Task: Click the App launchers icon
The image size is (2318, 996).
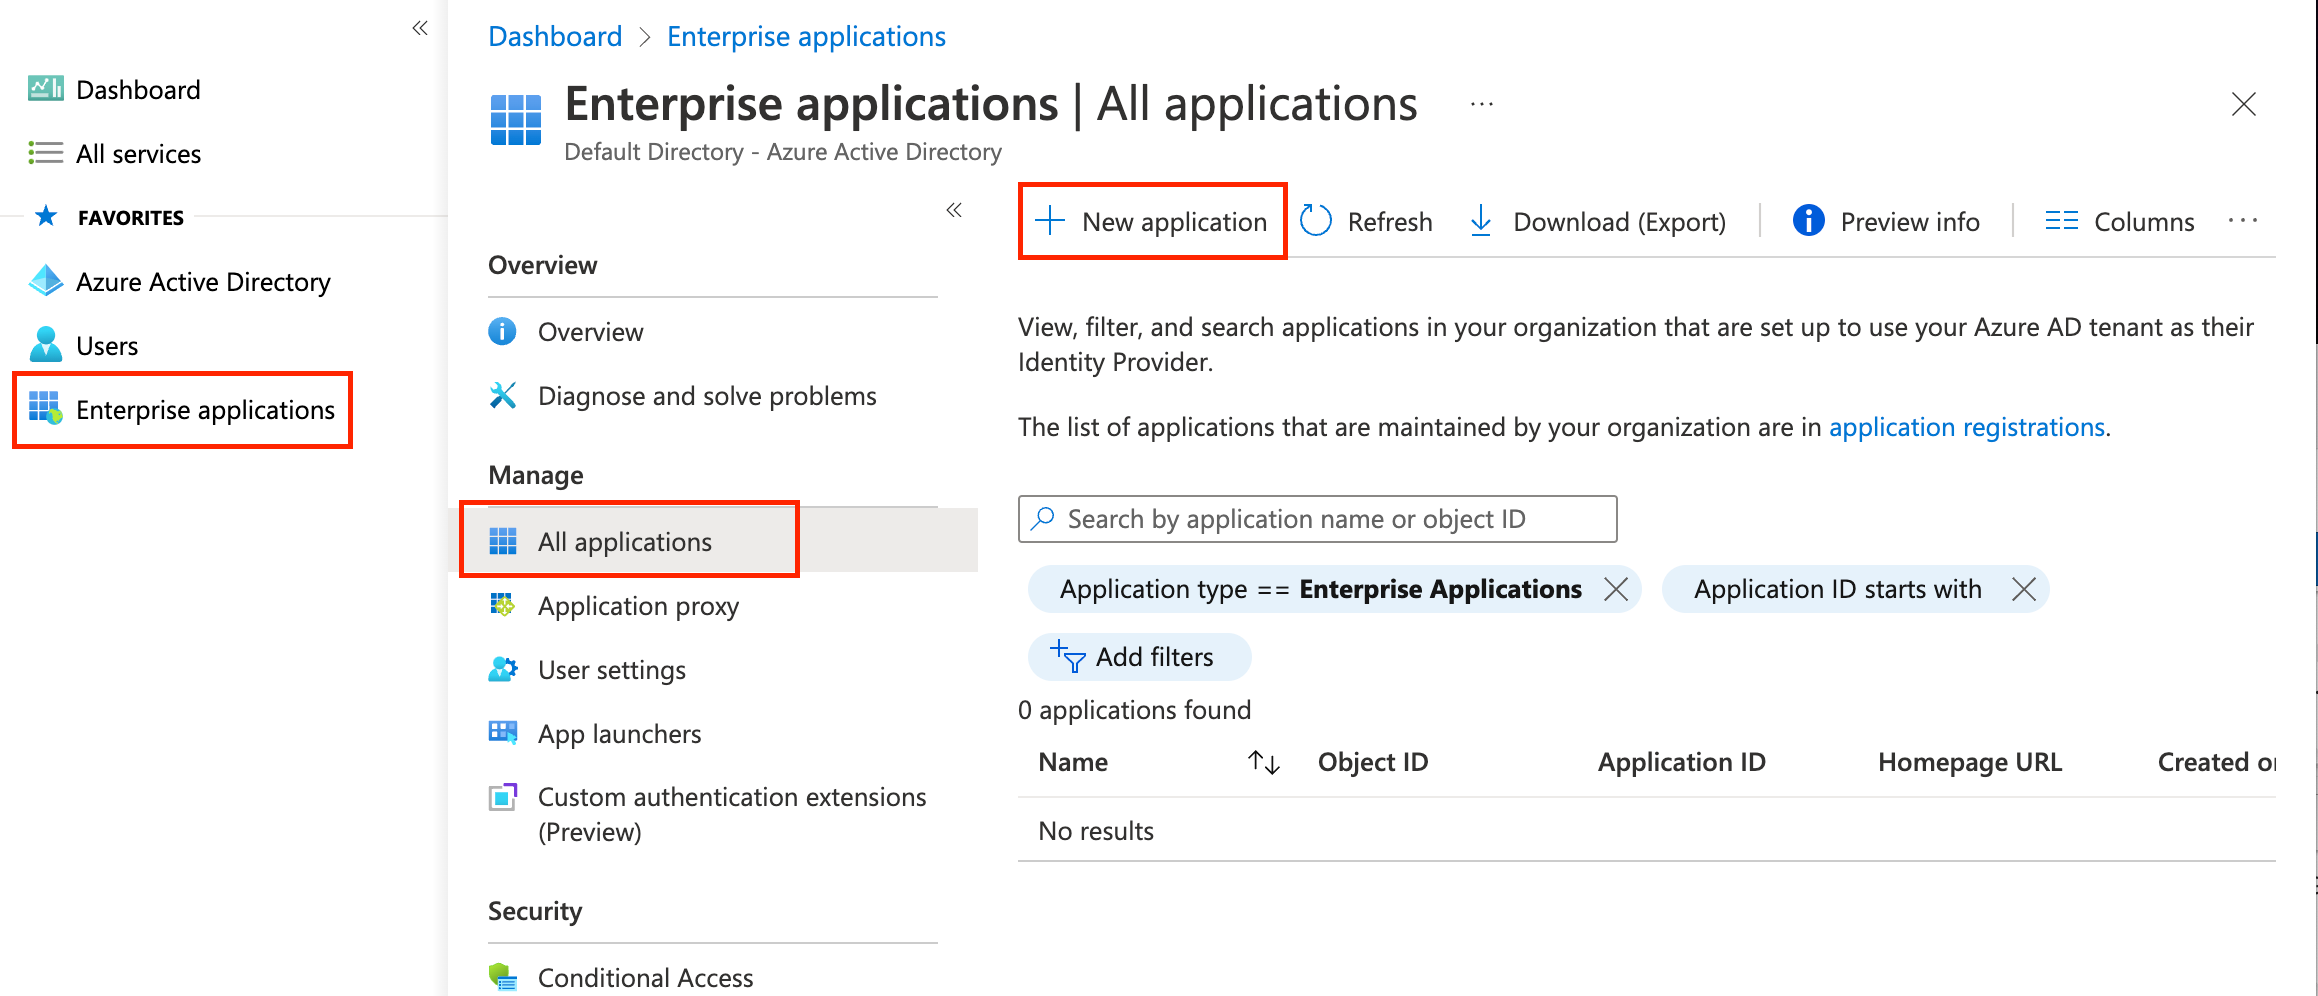Action: pos(502,732)
